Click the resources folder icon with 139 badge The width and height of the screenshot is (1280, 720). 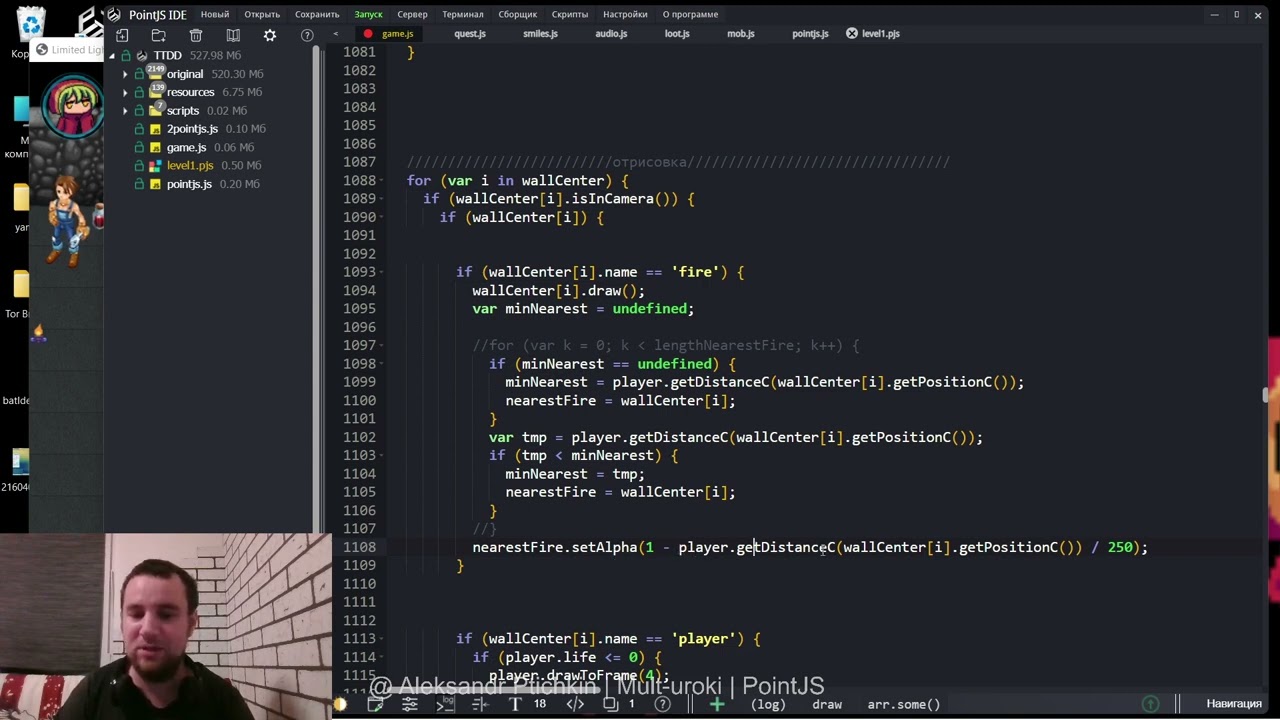(155, 91)
